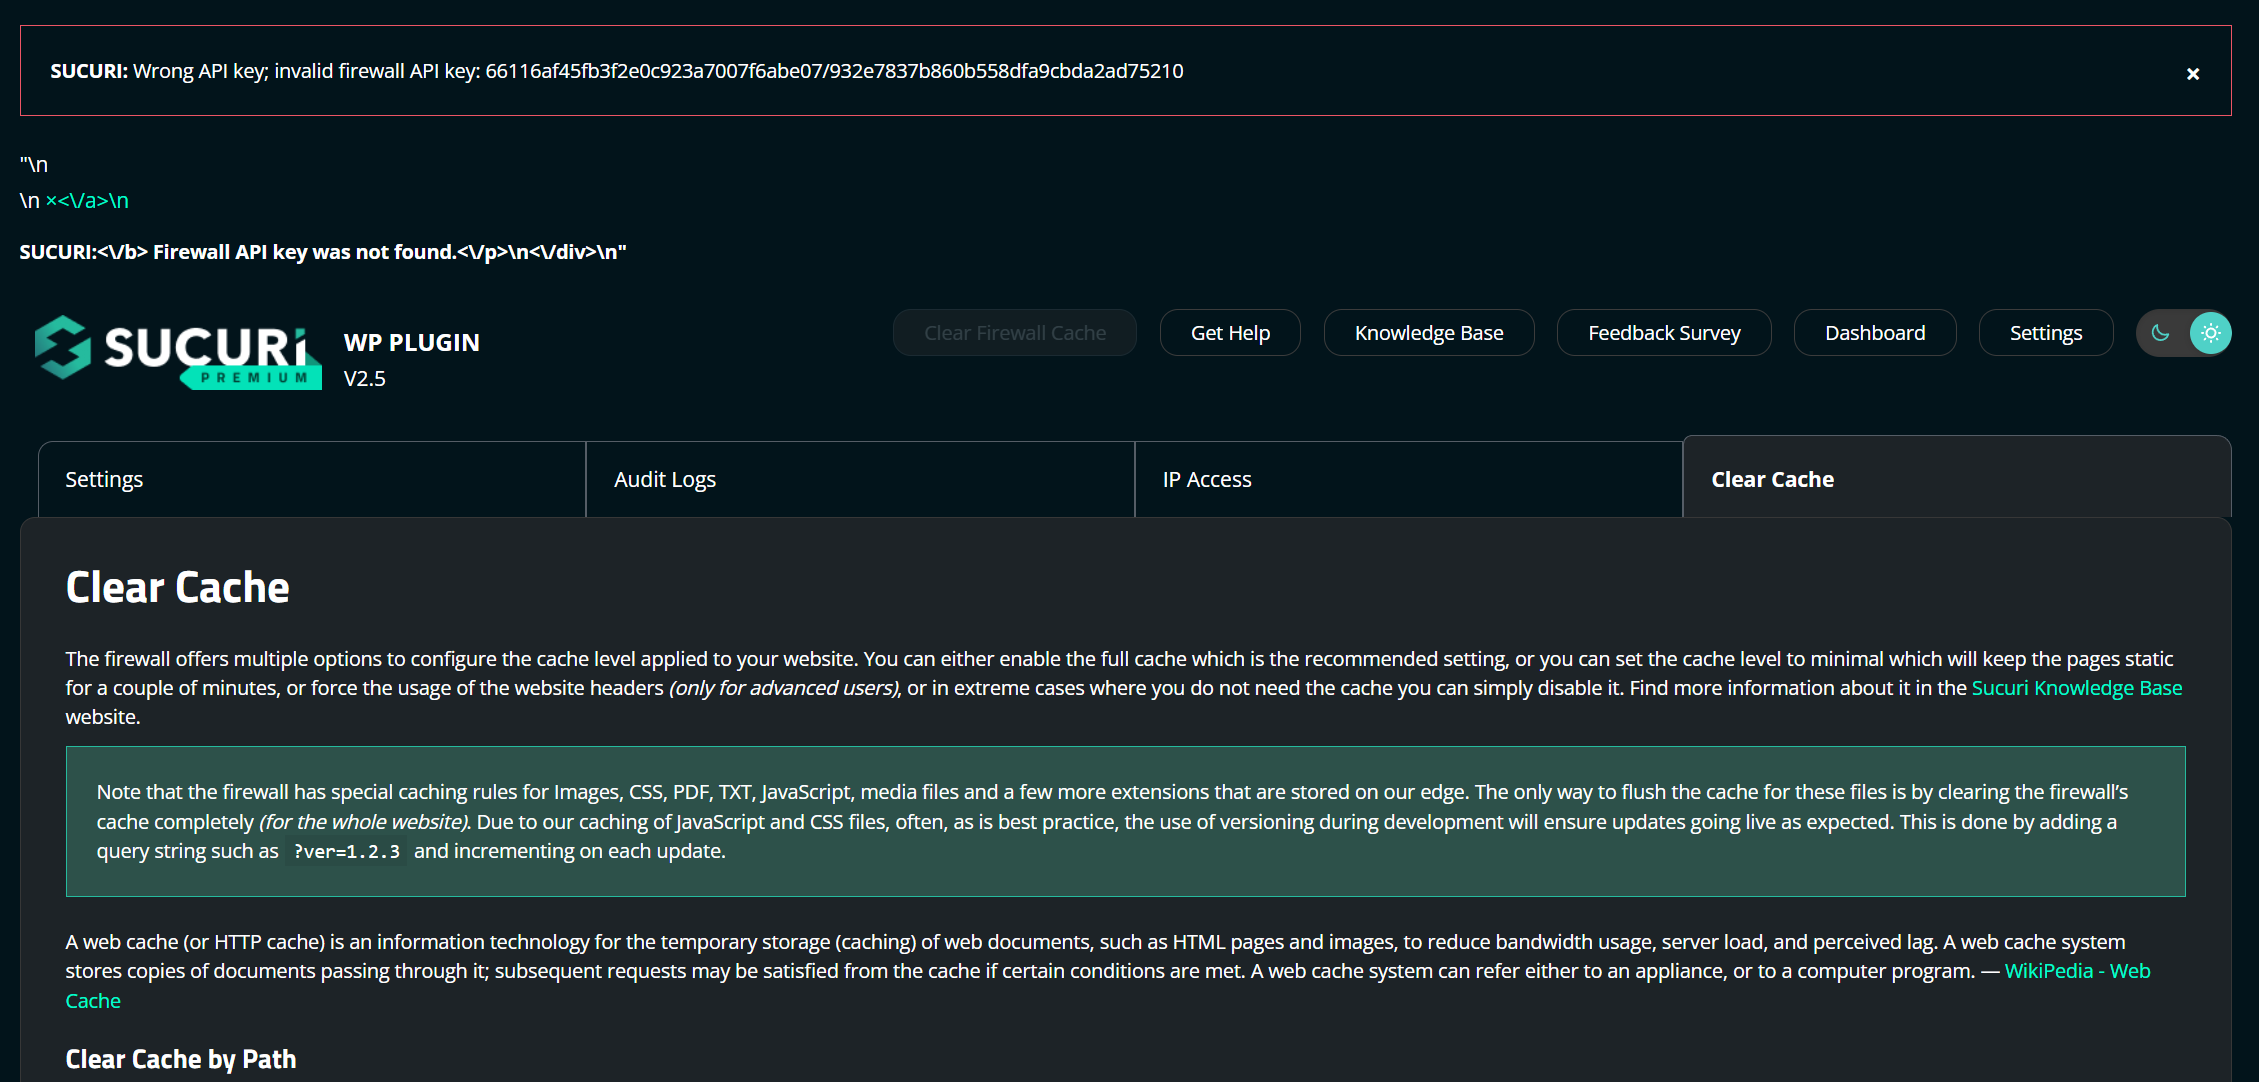Viewport: 2259px width, 1082px height.
Task: Open the Audit Logs tab
Action: tap(665, 479)
